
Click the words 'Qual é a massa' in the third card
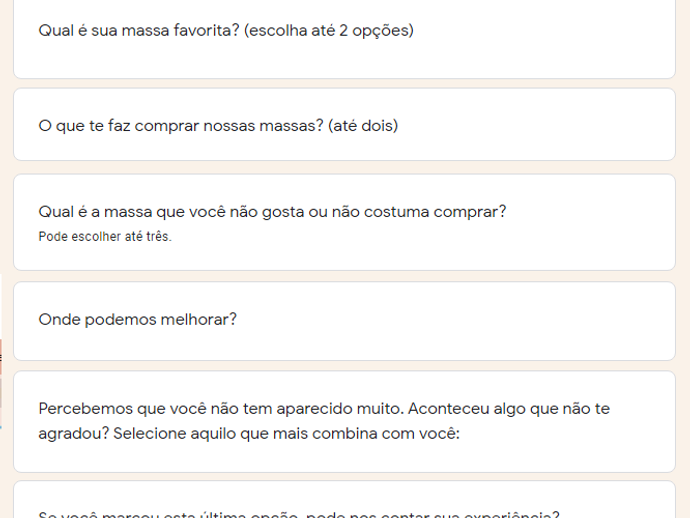coord(95,212)
